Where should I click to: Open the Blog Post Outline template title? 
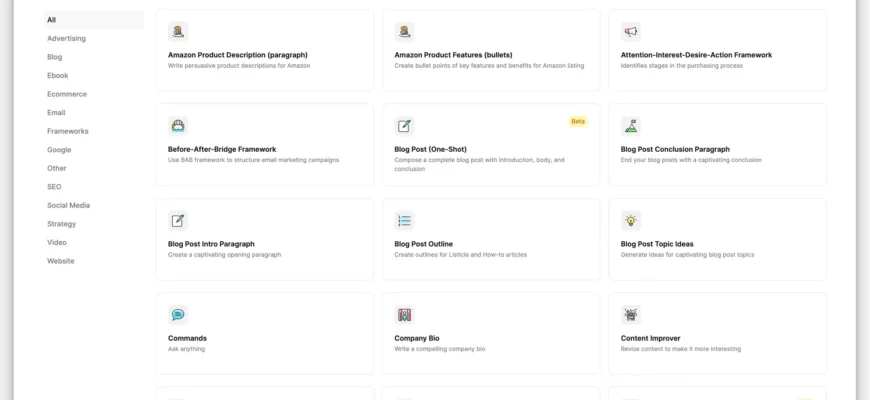click(x=425, y=244)
